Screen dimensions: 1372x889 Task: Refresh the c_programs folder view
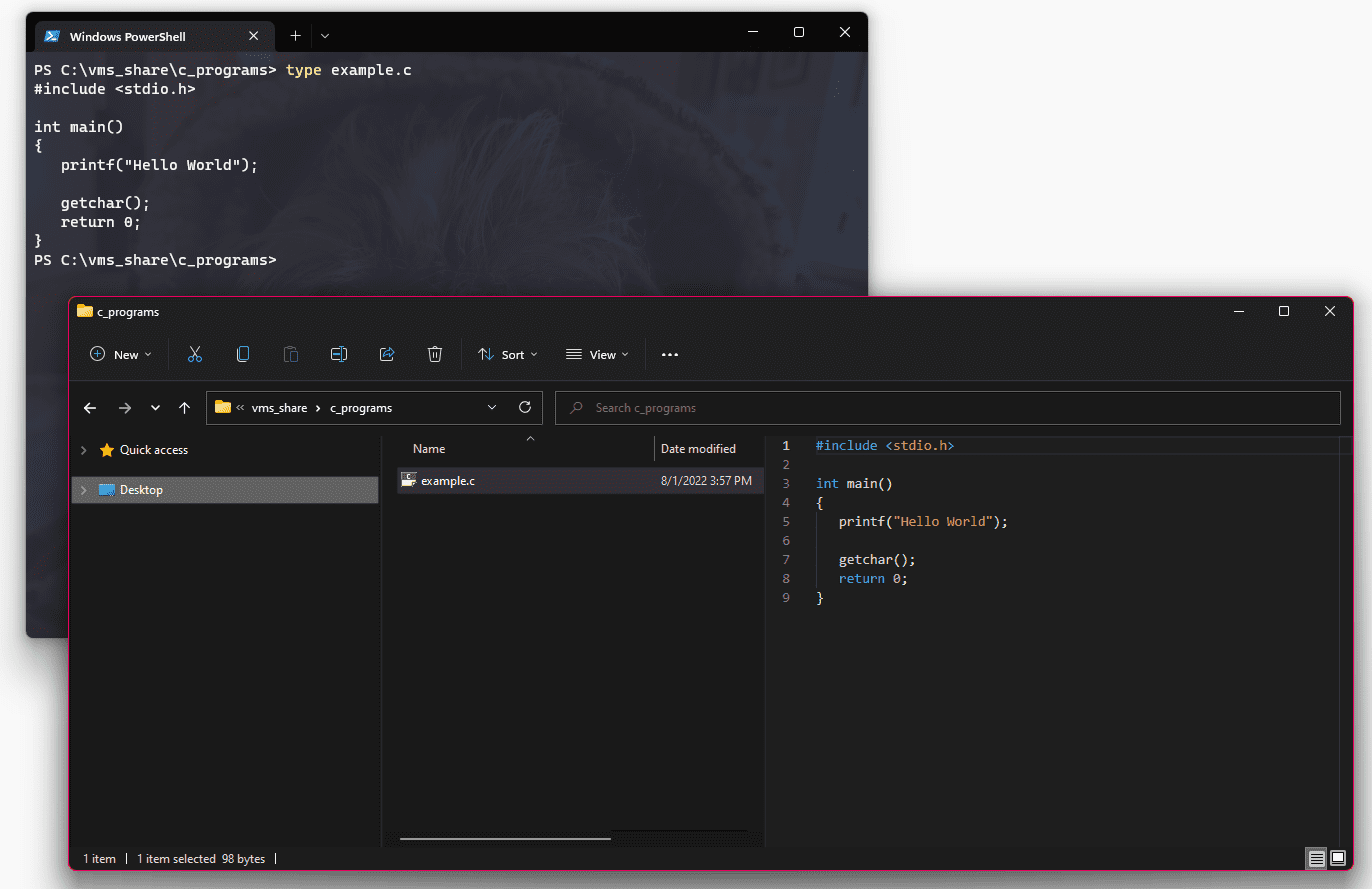pyautogui.click(x=525, y=408)
